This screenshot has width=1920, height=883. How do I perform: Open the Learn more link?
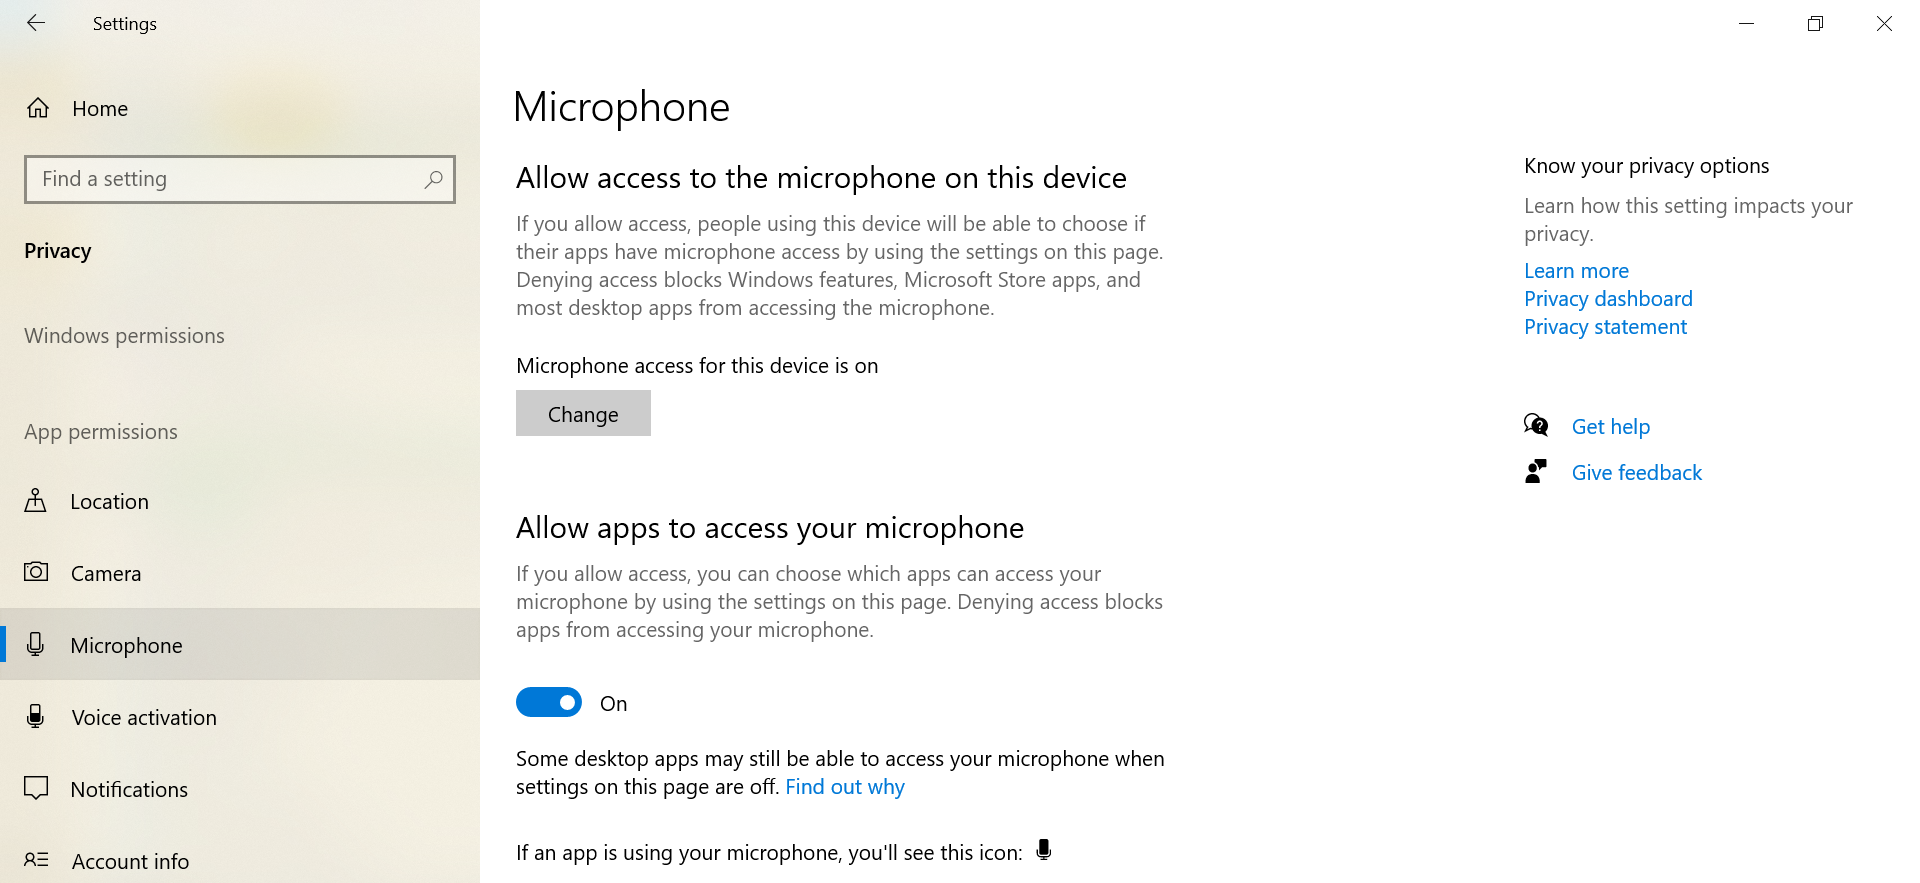[1576, 271]
